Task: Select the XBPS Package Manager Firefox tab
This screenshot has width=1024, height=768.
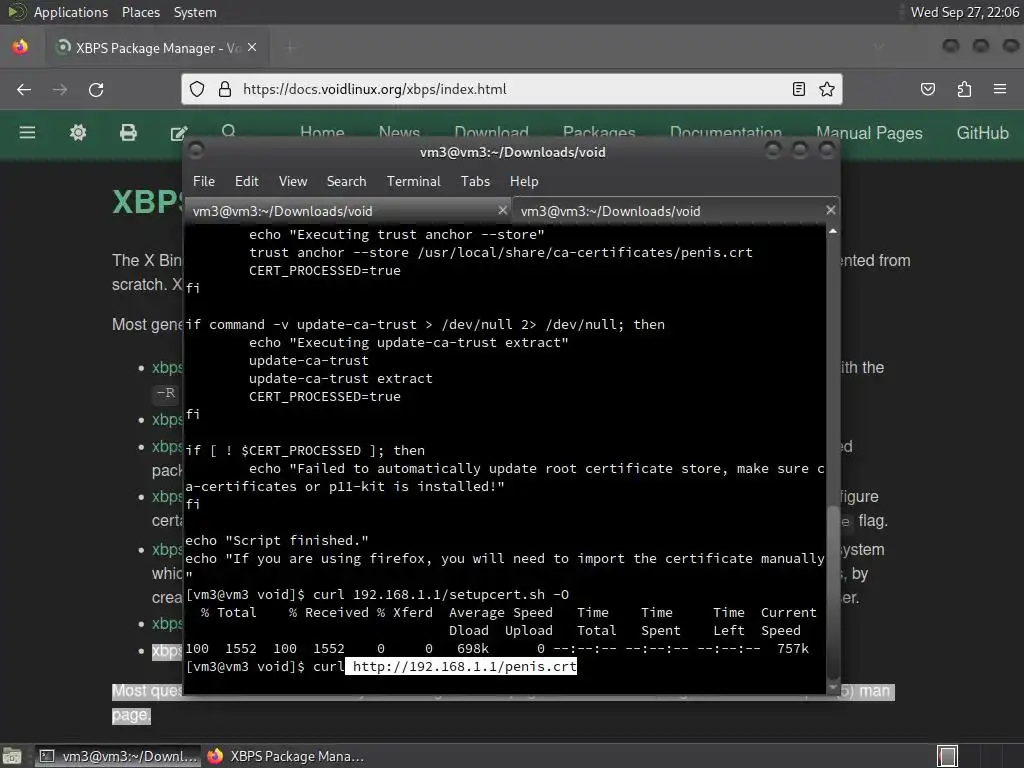Action: (157, 48)
